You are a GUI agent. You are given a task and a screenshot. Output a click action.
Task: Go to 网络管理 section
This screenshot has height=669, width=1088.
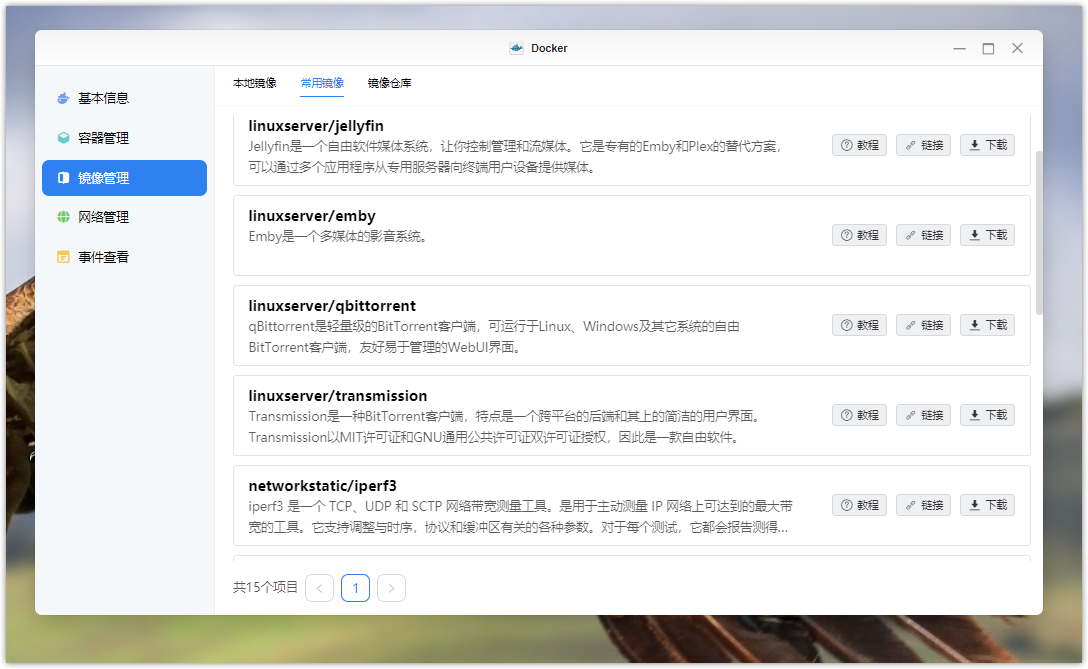tap(124, 217)
